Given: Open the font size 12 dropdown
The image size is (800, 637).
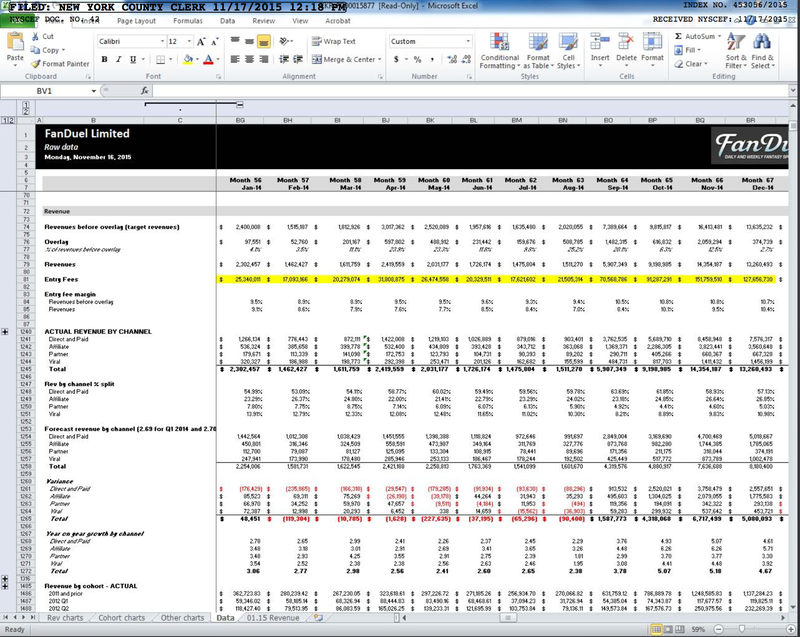Looking at the screenshot, I should click(189, 41).
